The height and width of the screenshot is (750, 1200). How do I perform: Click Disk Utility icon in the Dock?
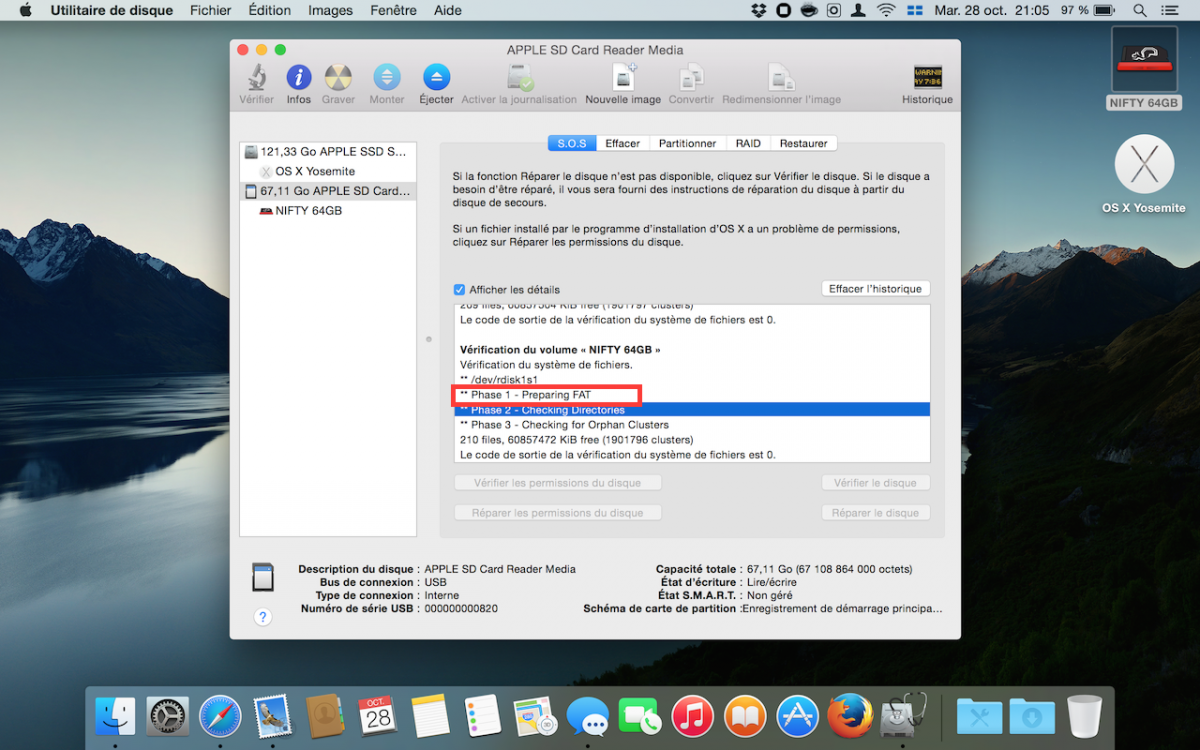(903, 716)
